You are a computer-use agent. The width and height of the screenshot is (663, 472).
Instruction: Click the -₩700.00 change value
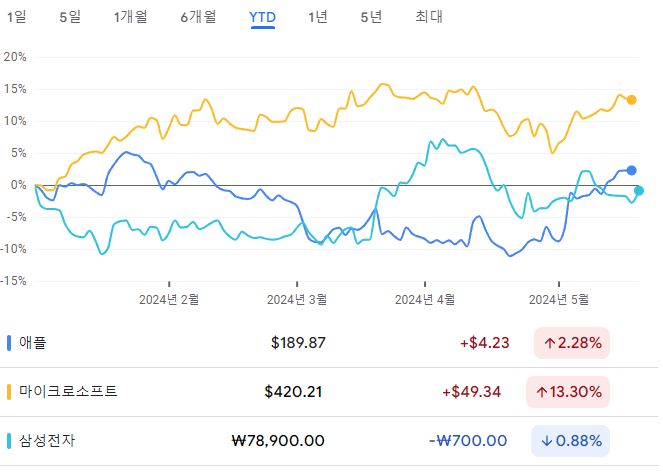(468, 441)
